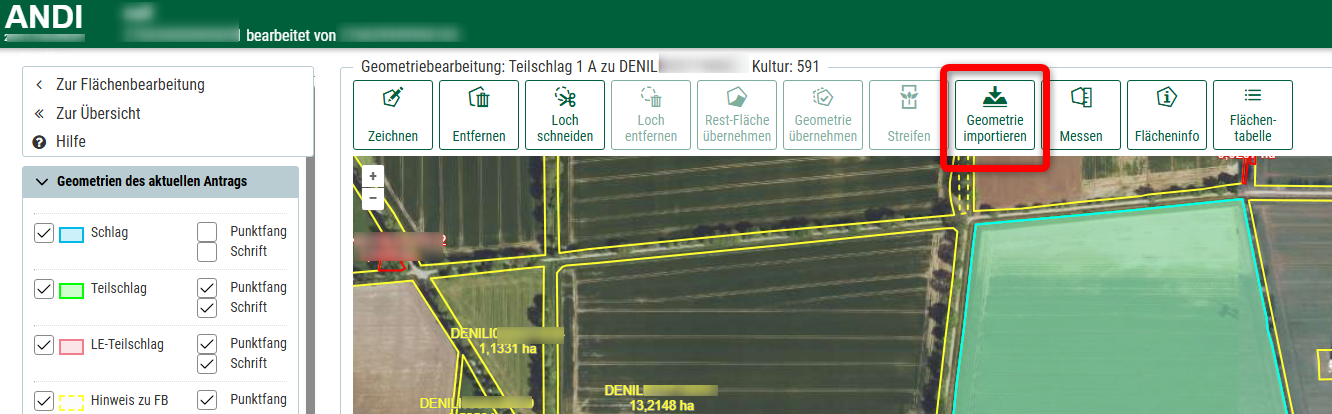Collapse Geometrien des aktuellen Antrags section
Screen dimensions: 1332x414
tap(160, 182)
